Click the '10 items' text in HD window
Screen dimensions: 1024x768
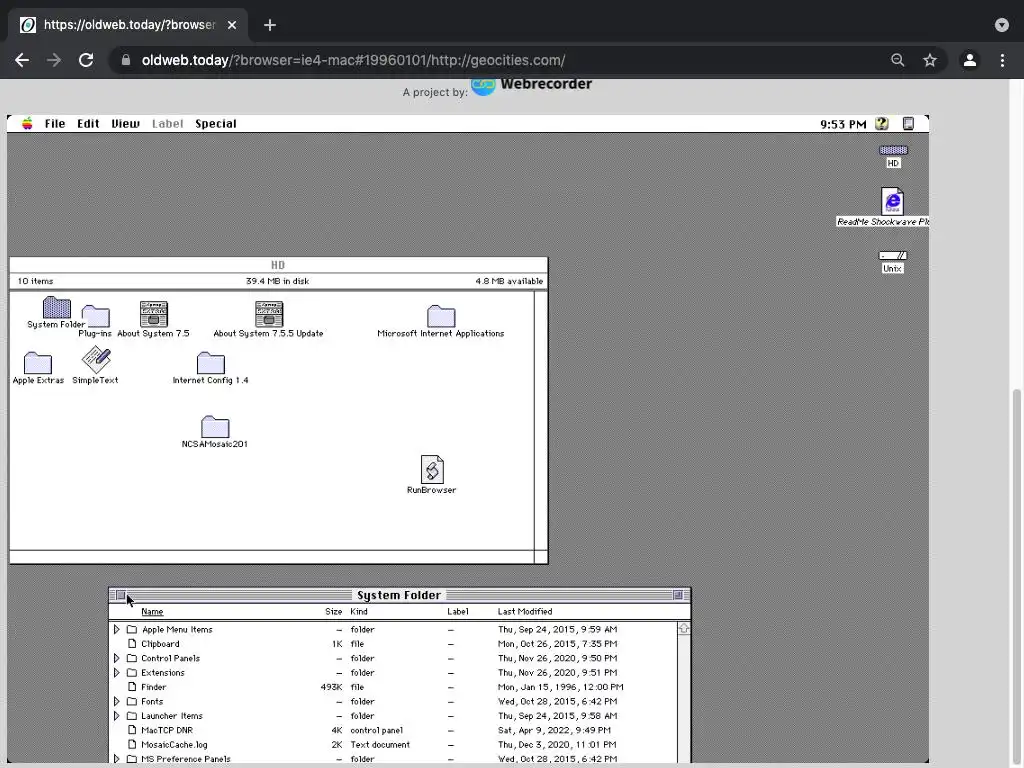(x=35, y=281)
